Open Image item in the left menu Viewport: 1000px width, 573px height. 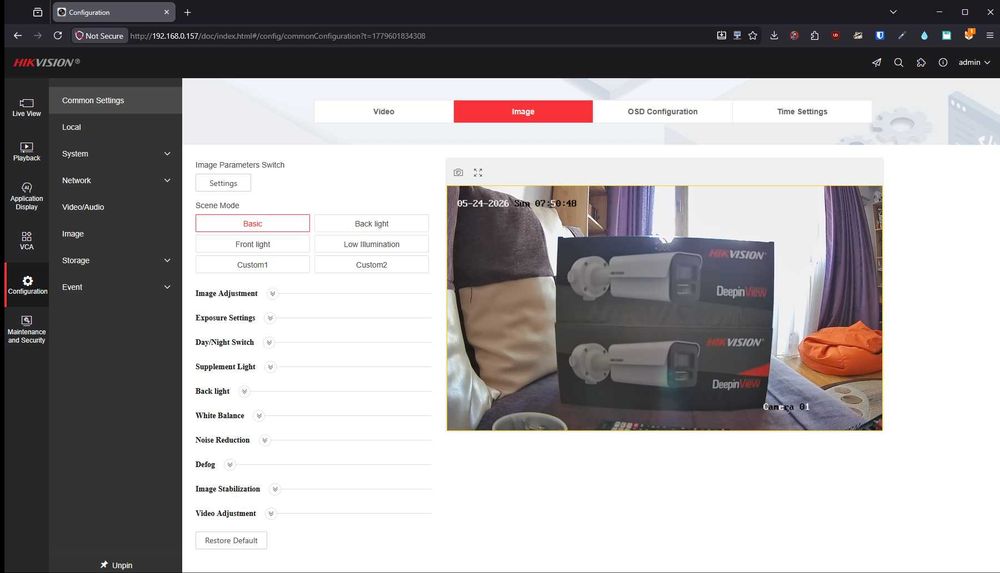coord(115,234)
